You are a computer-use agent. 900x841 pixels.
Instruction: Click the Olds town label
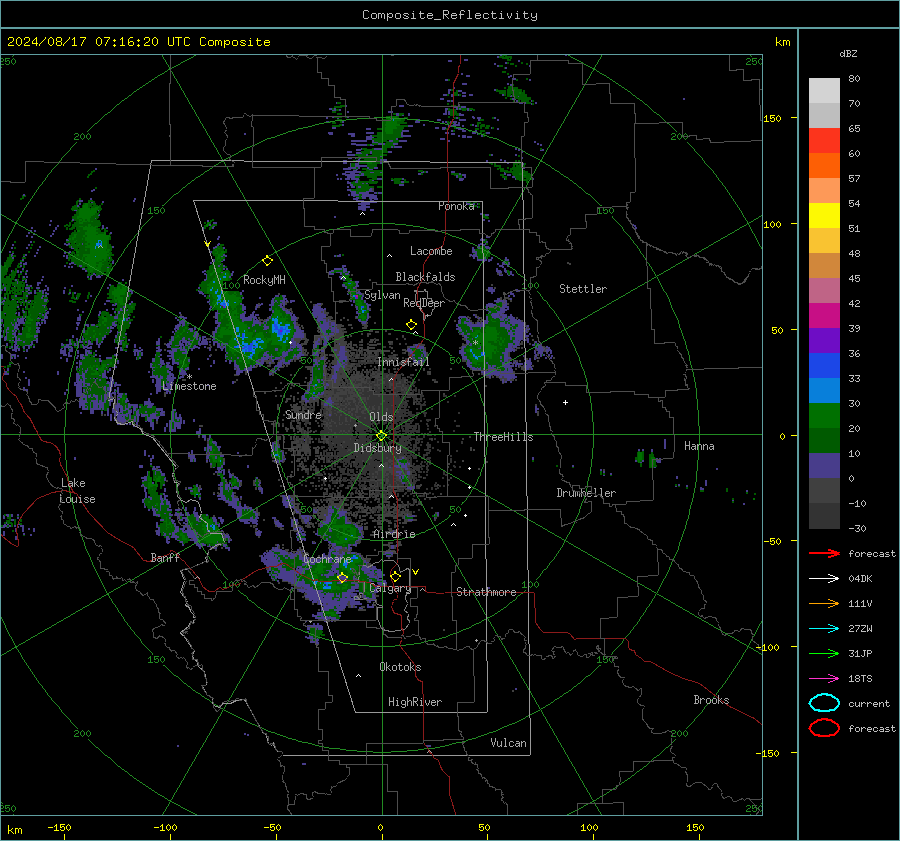[x=381, y=417]
